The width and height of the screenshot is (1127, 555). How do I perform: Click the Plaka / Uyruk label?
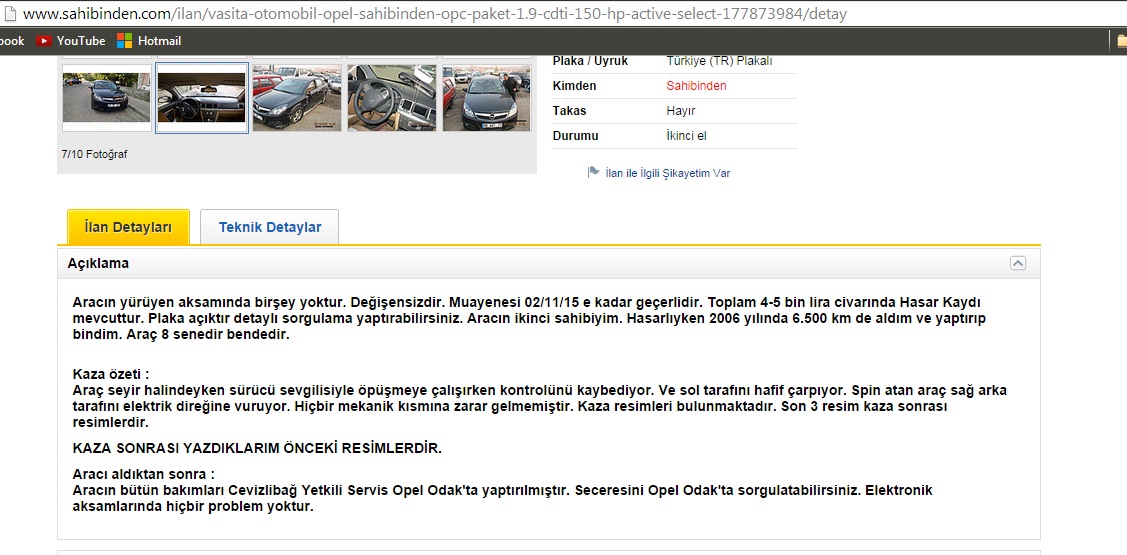[x=590, y=61]
